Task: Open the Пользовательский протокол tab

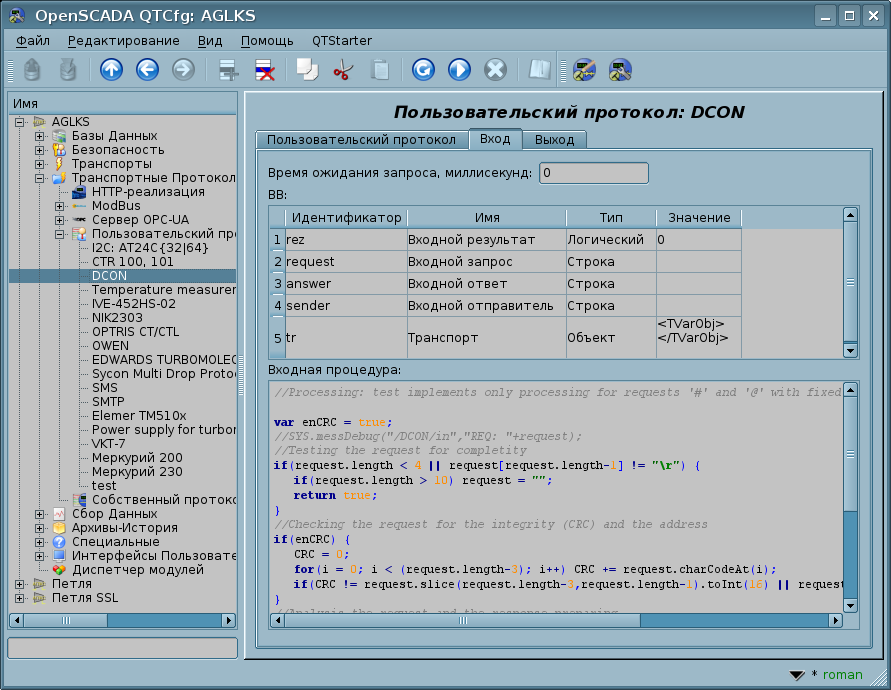Action: 361,139
